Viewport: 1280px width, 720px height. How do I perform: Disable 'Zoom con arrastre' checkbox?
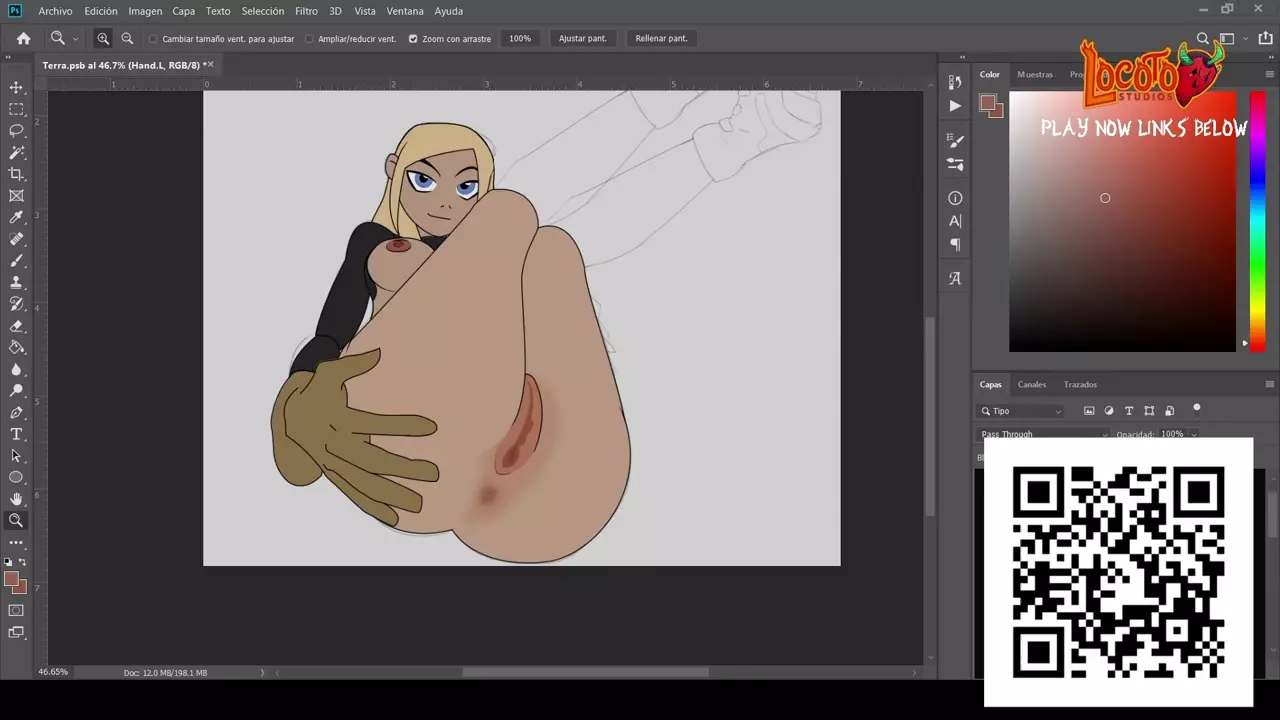tap(413, 39)
